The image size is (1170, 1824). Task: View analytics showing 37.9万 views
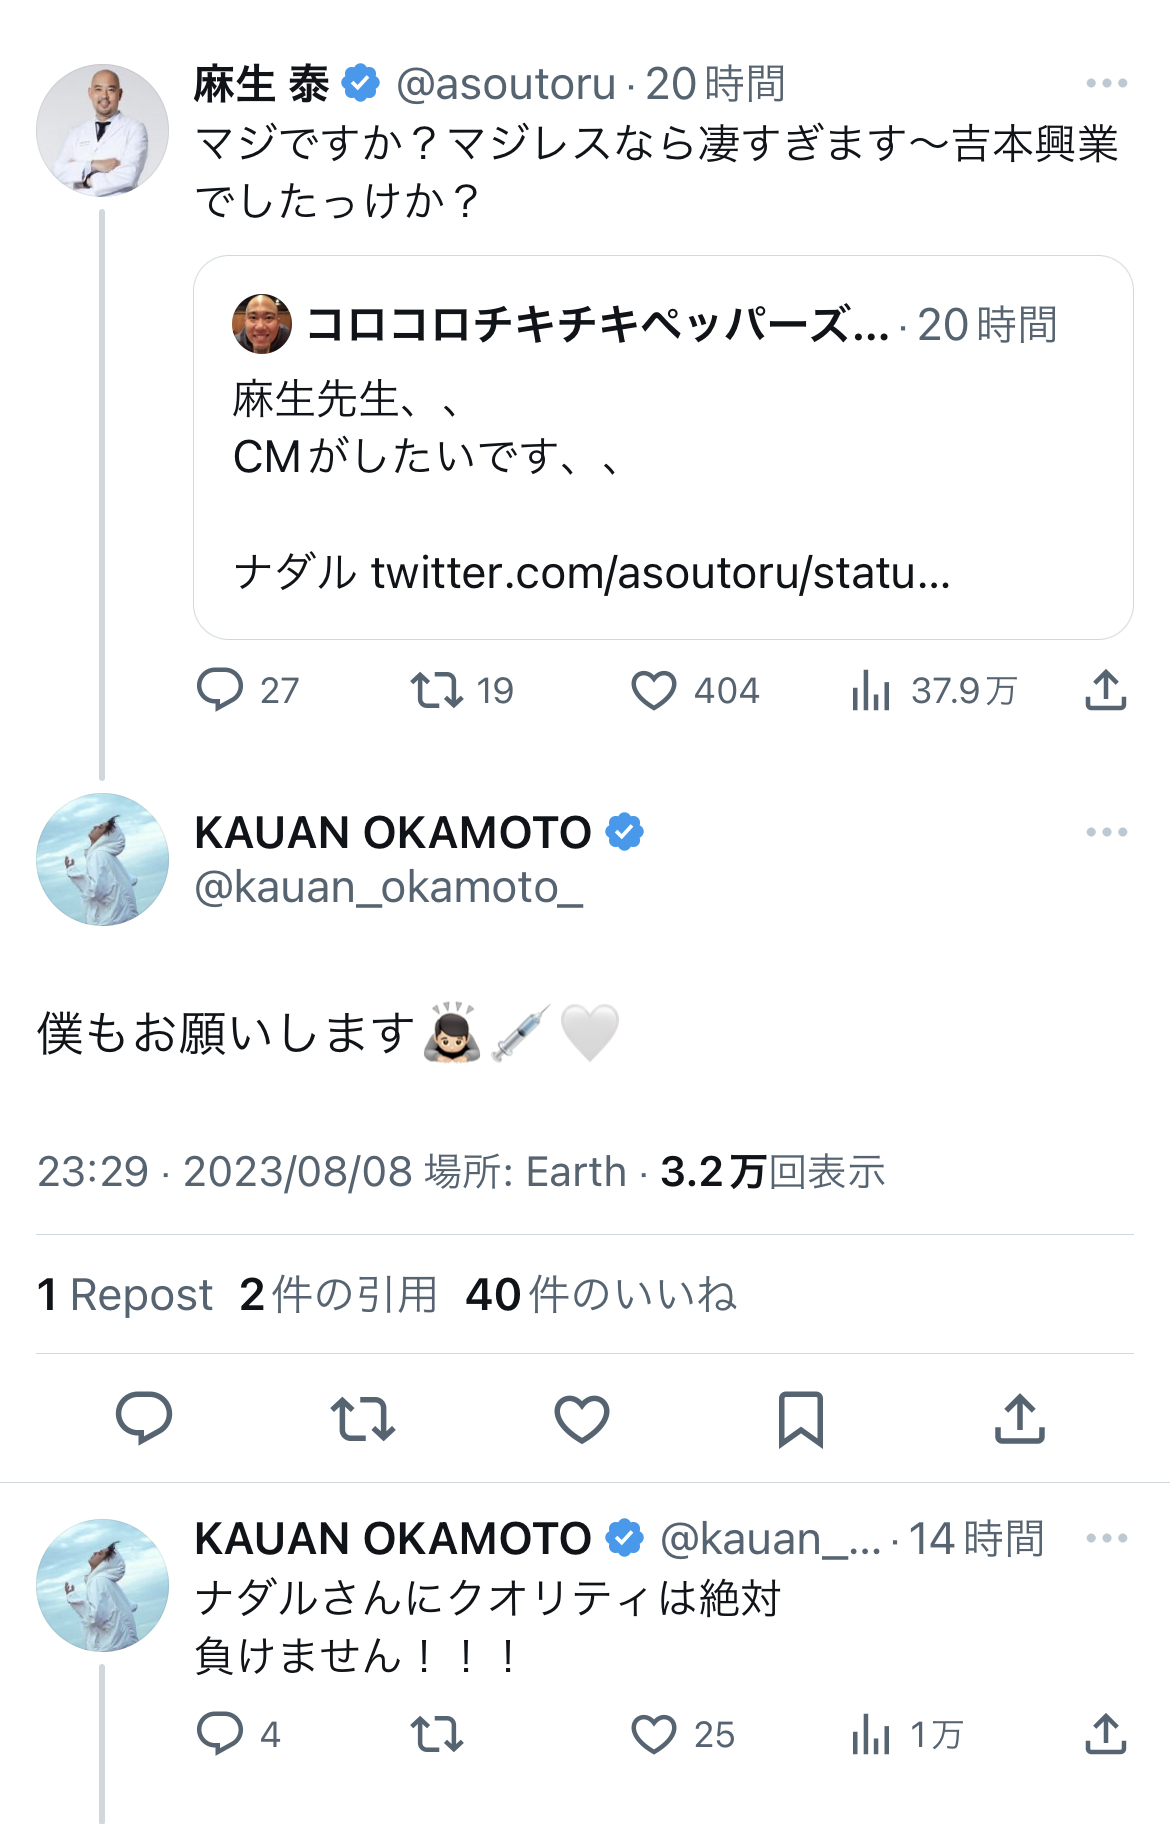[871, 690]
